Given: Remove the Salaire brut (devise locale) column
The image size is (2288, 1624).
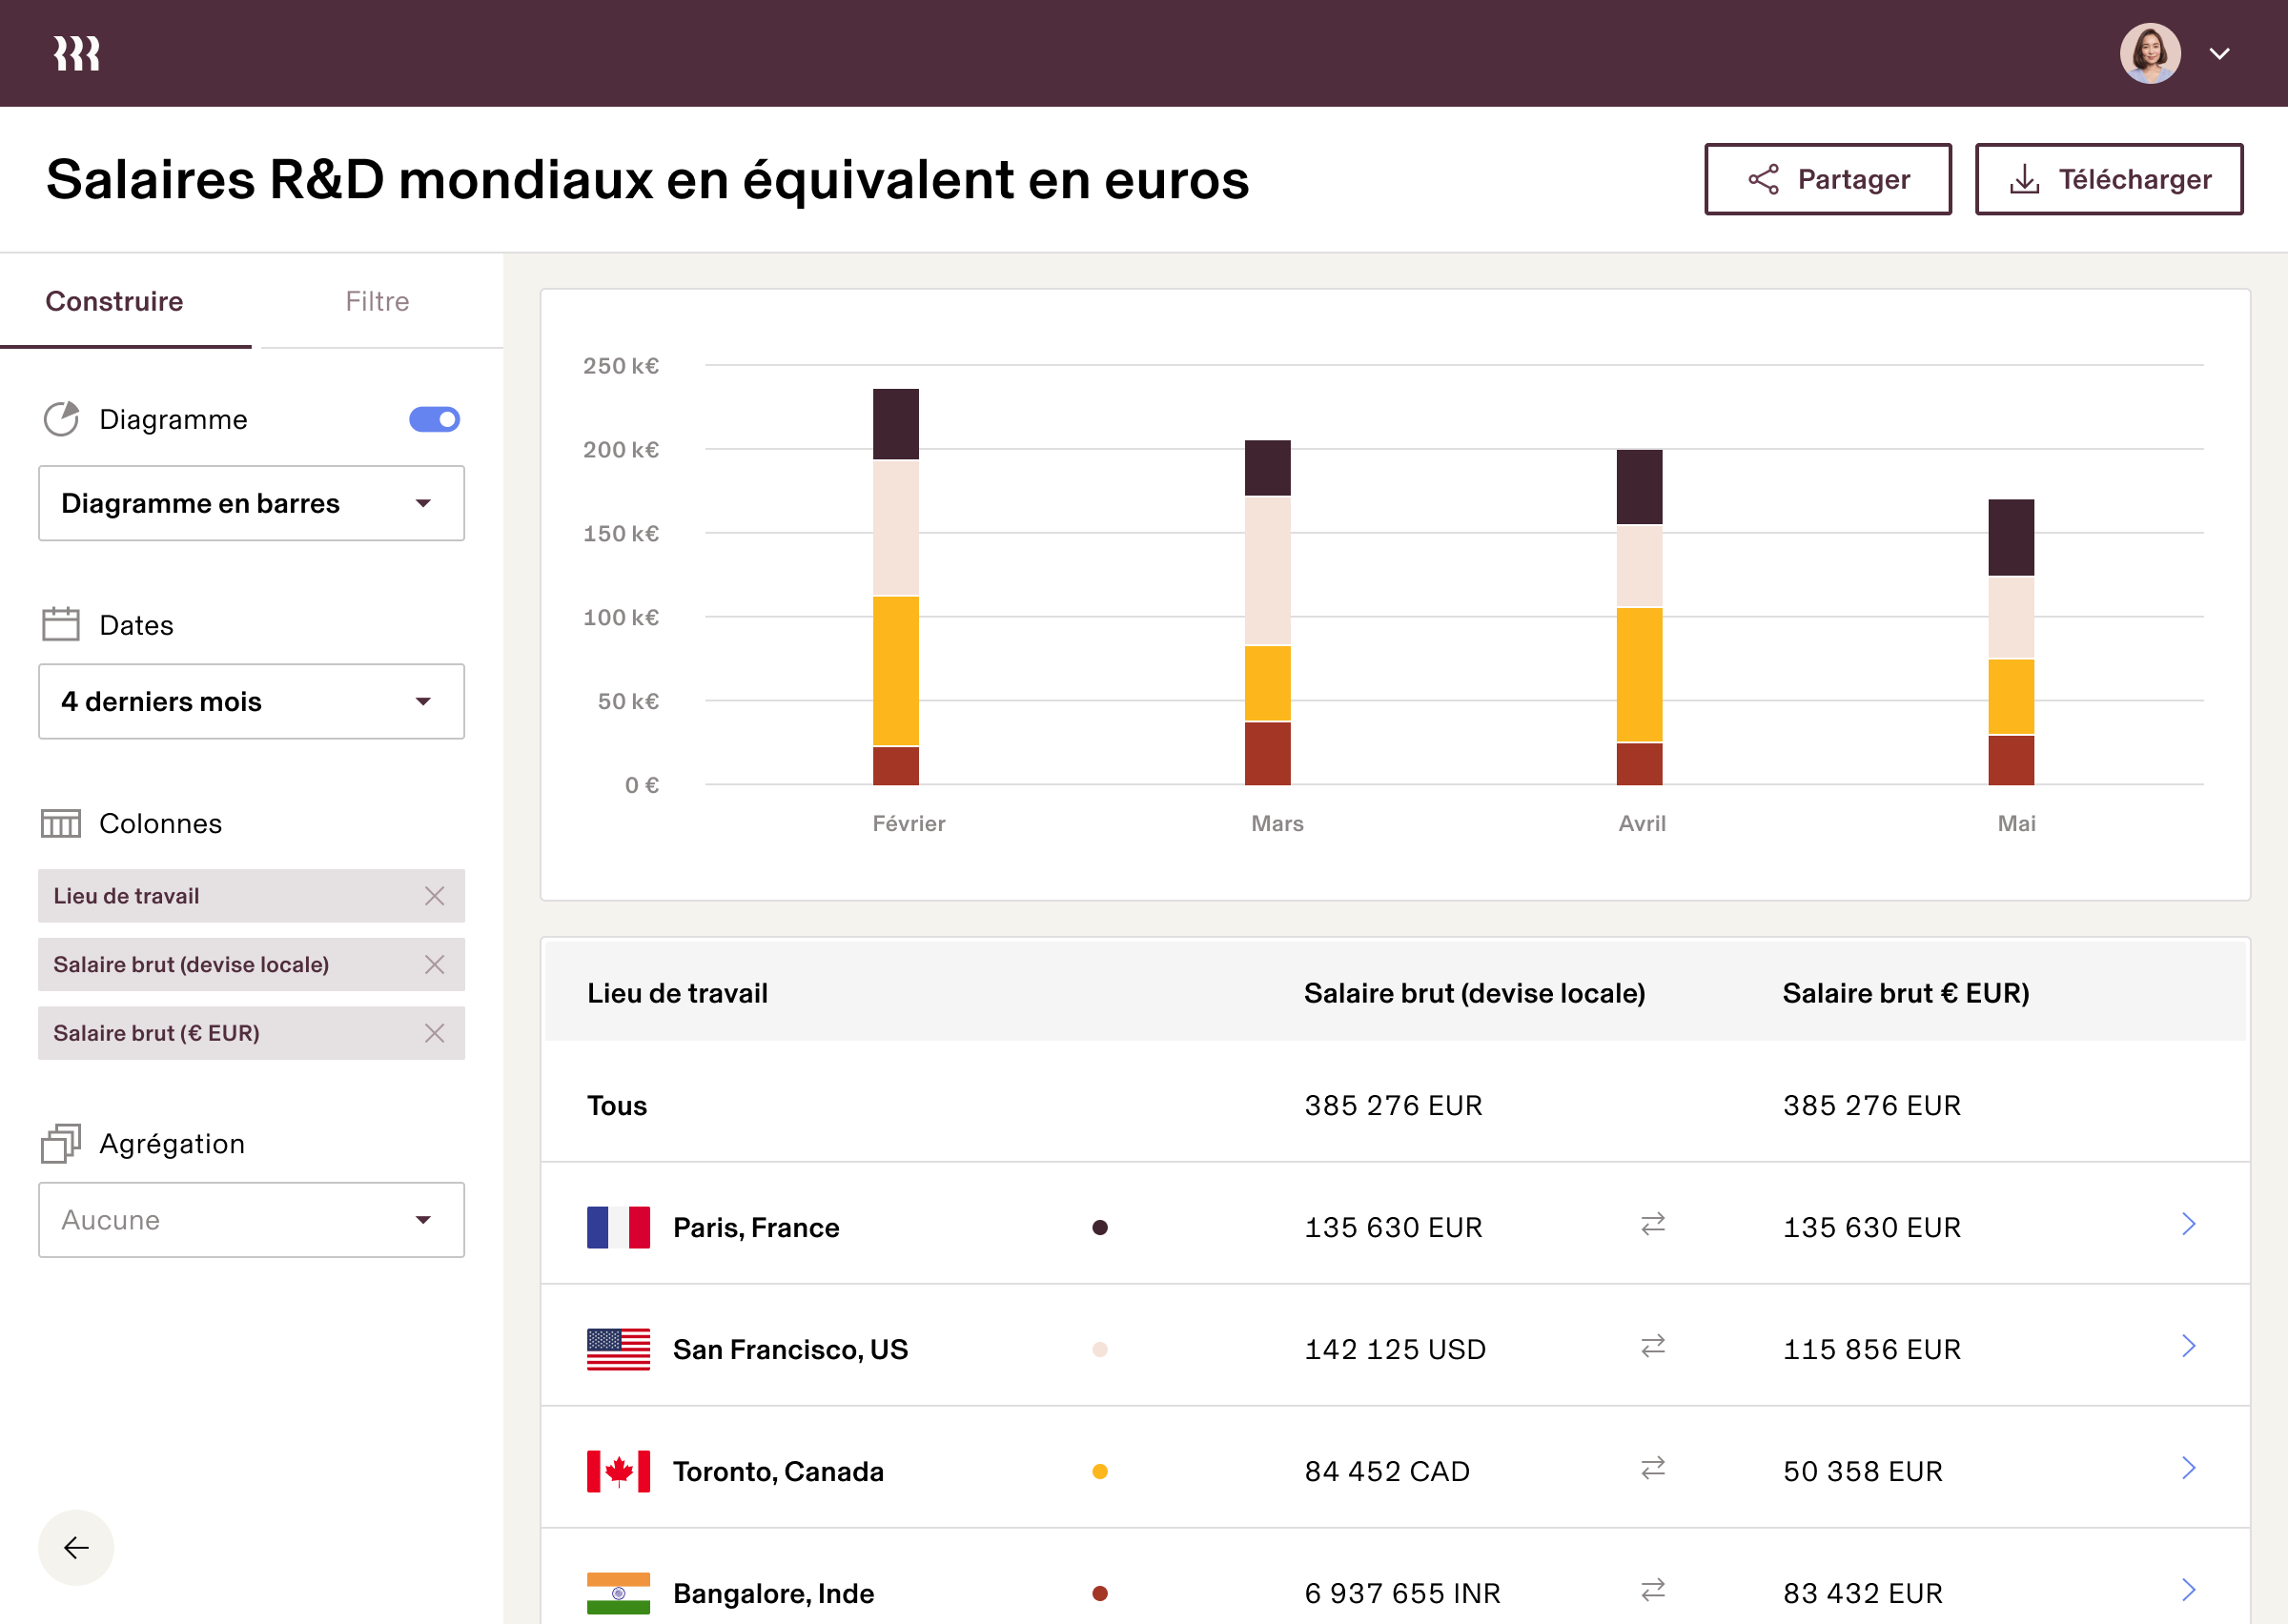Looking at the screenshot, I should click(x=435, y=964).
